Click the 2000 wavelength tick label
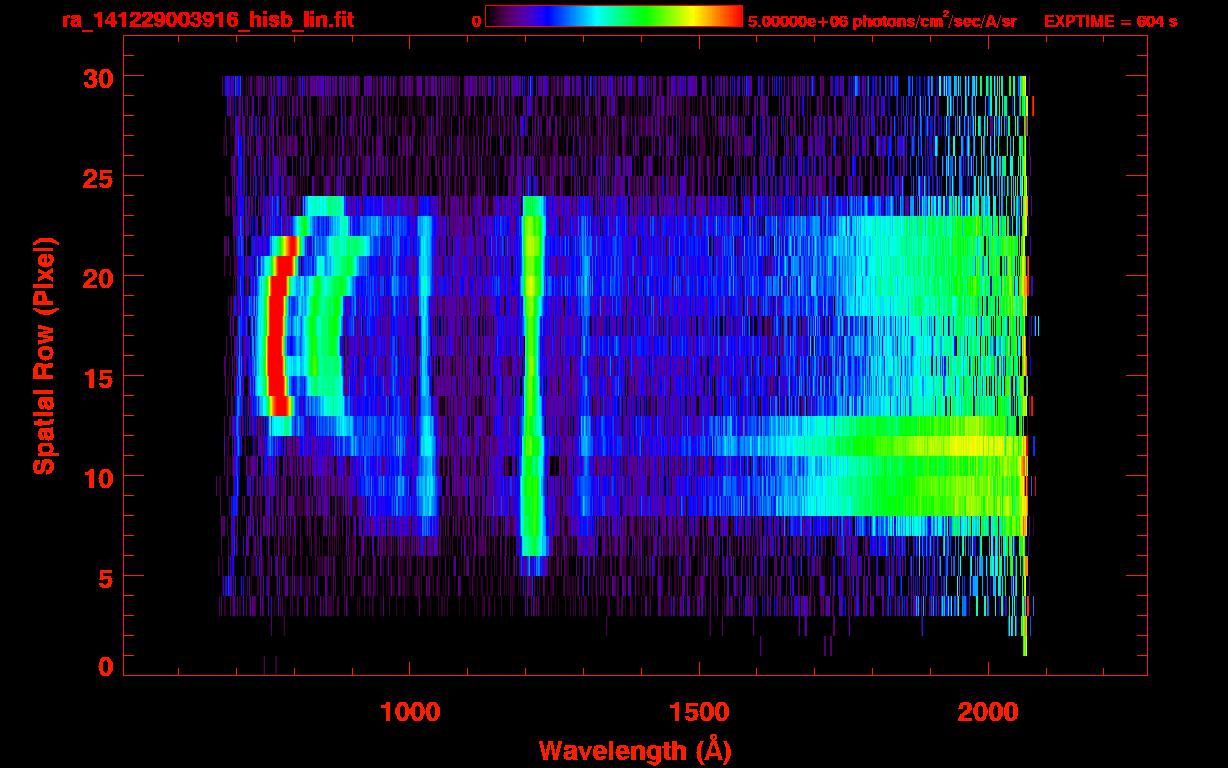This screenshot has height=768, width=1228. pyautogui.click(x=988, y=711)
